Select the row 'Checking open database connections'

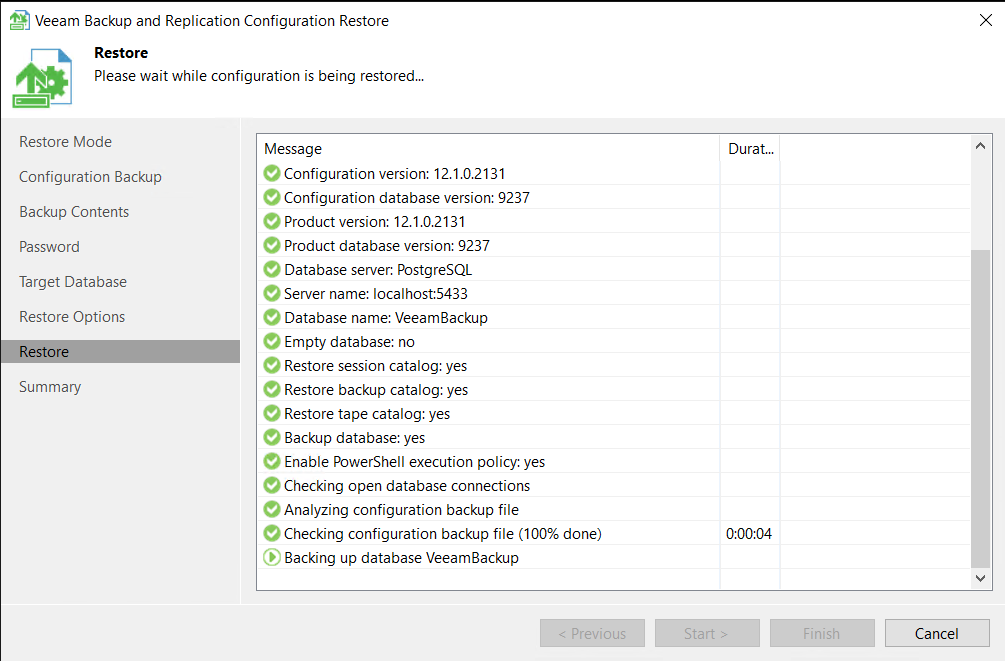[614, 486]
